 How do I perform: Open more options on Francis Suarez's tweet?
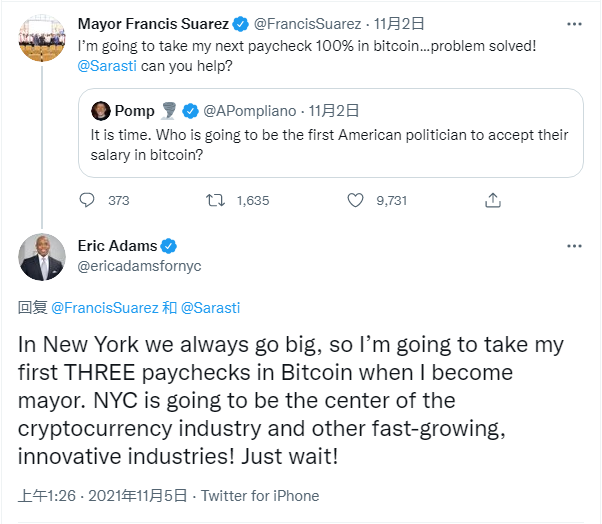tap(573, 23)
